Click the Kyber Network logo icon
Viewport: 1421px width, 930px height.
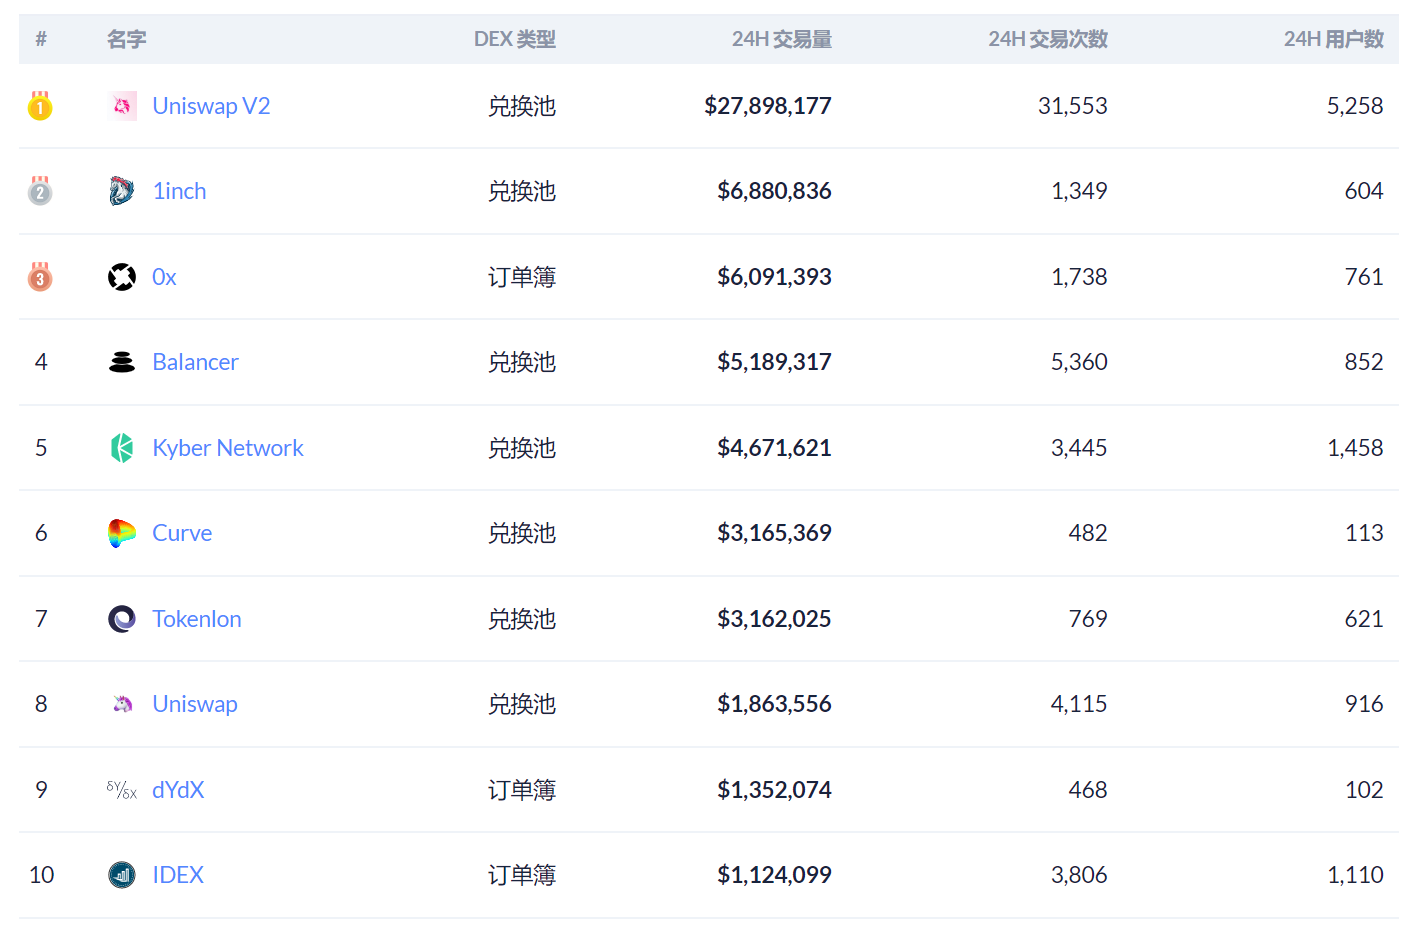[122, 448]
